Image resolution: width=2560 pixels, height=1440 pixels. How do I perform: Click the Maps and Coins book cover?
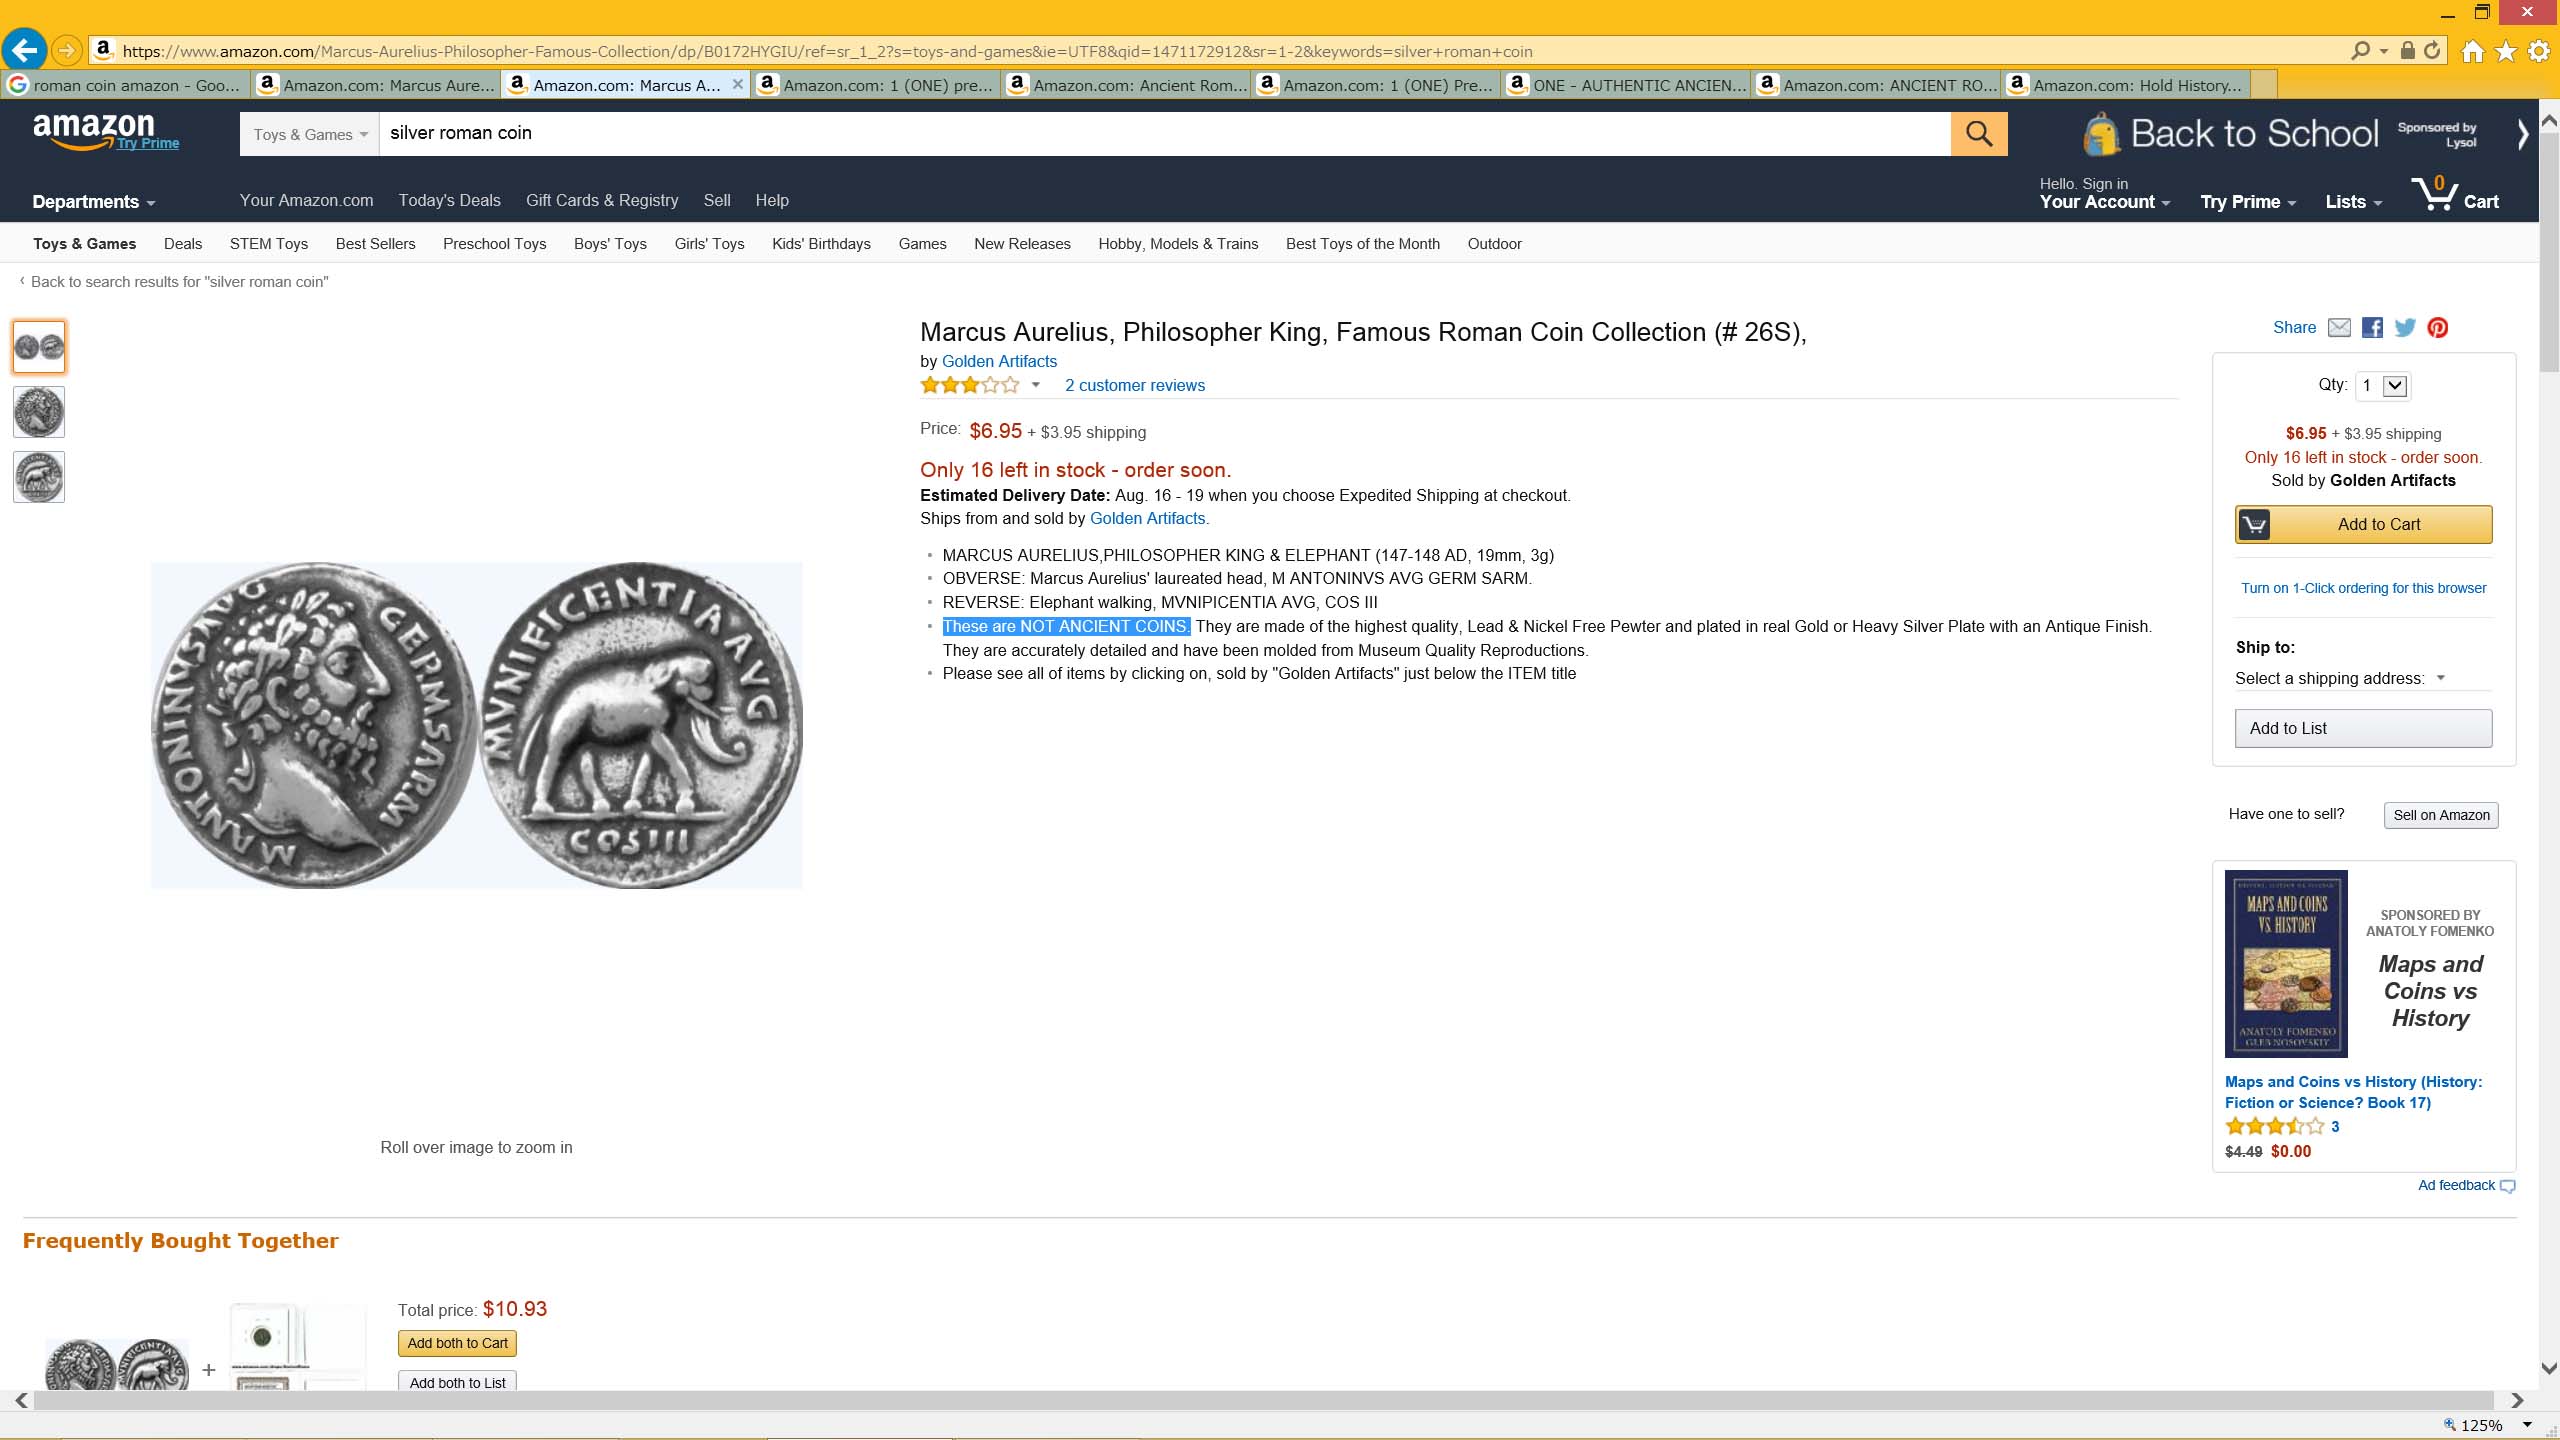tap(2286, 964)
